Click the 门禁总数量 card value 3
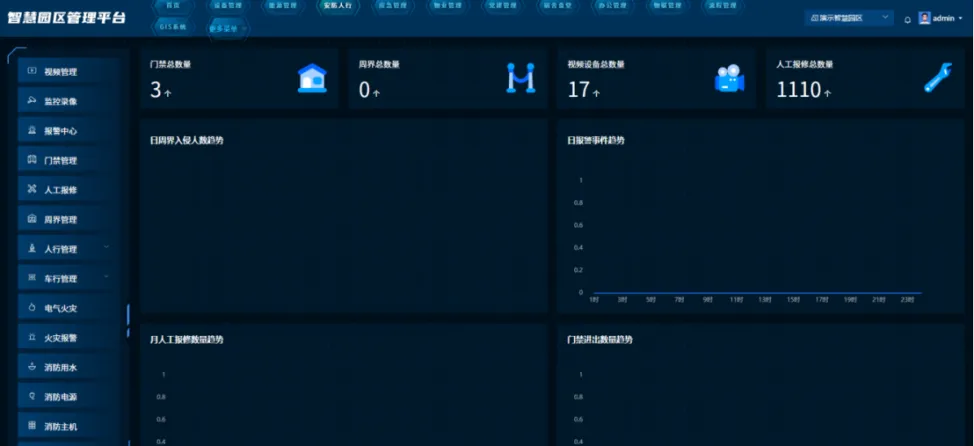The height and width of the screenshot is (446, 974). coord(155,90)
